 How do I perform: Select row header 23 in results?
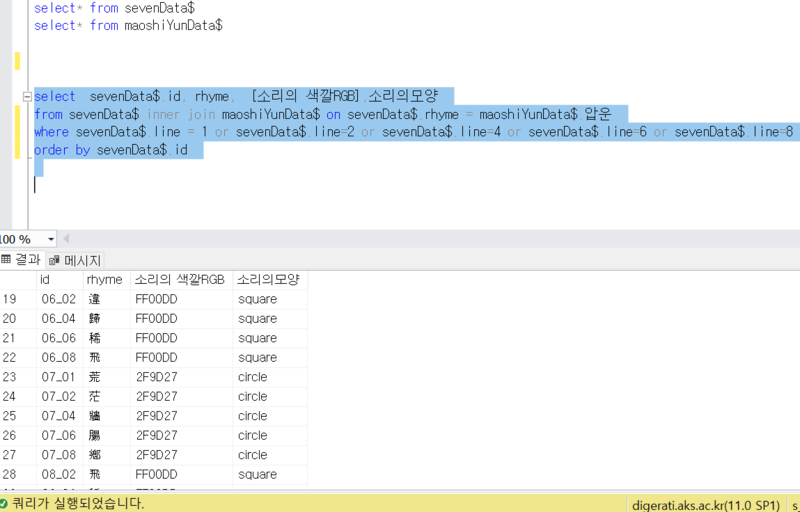tap(18, 377)
